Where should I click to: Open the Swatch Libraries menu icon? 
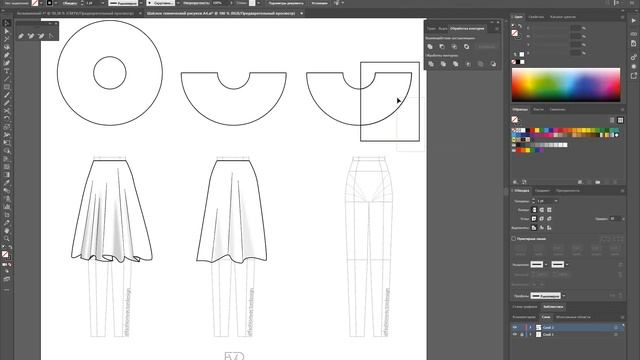tap(515, 182)
